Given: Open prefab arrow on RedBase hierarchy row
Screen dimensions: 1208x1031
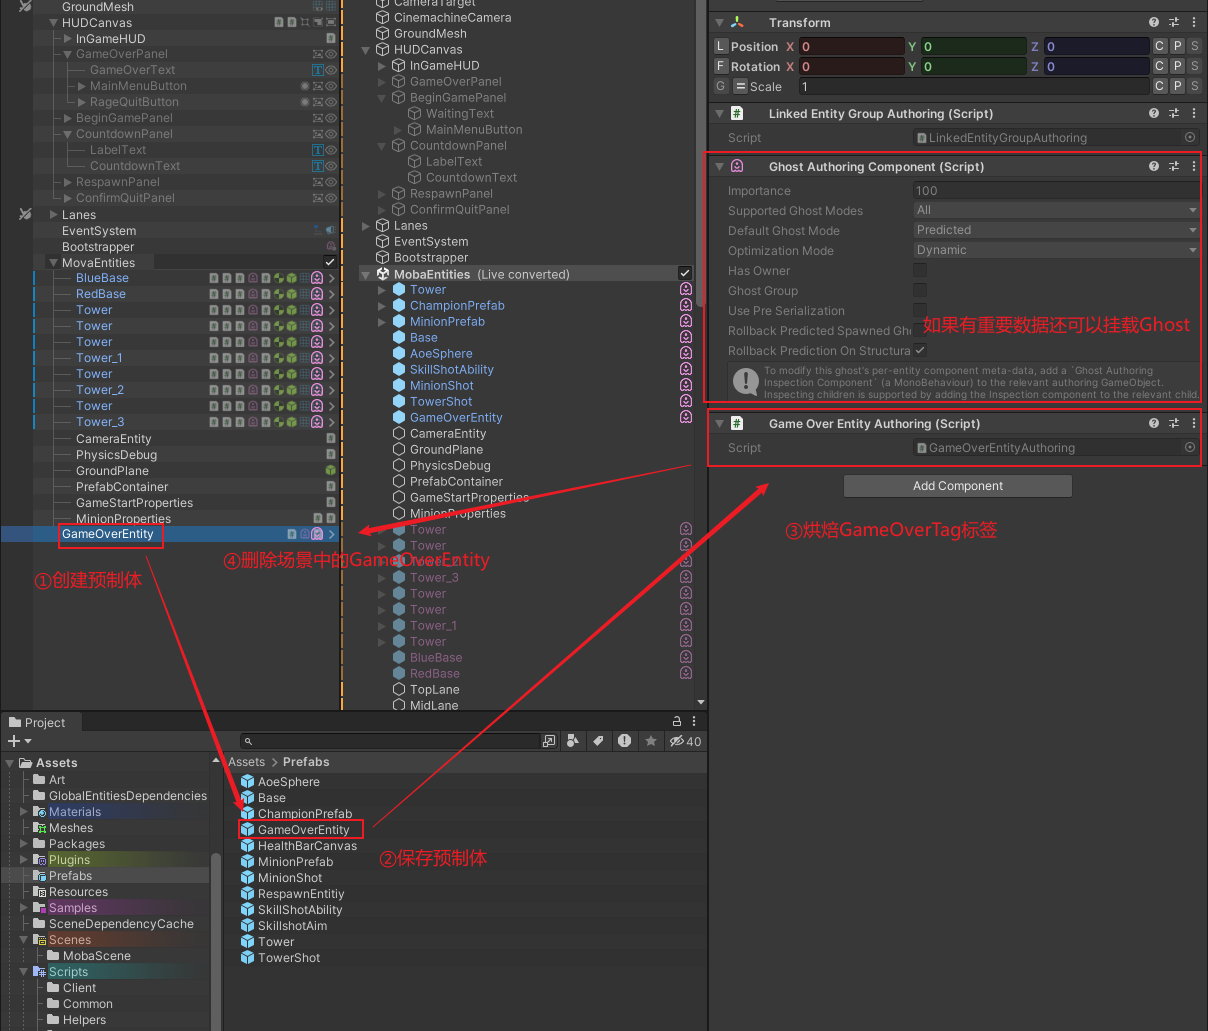Looking at the screenshot, I should [332, 294].
